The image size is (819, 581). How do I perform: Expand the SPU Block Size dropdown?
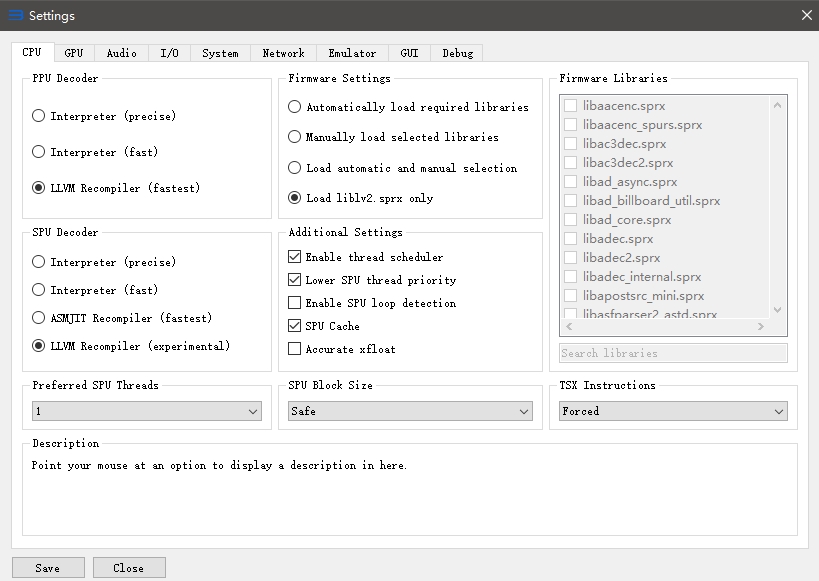[410, 411]
